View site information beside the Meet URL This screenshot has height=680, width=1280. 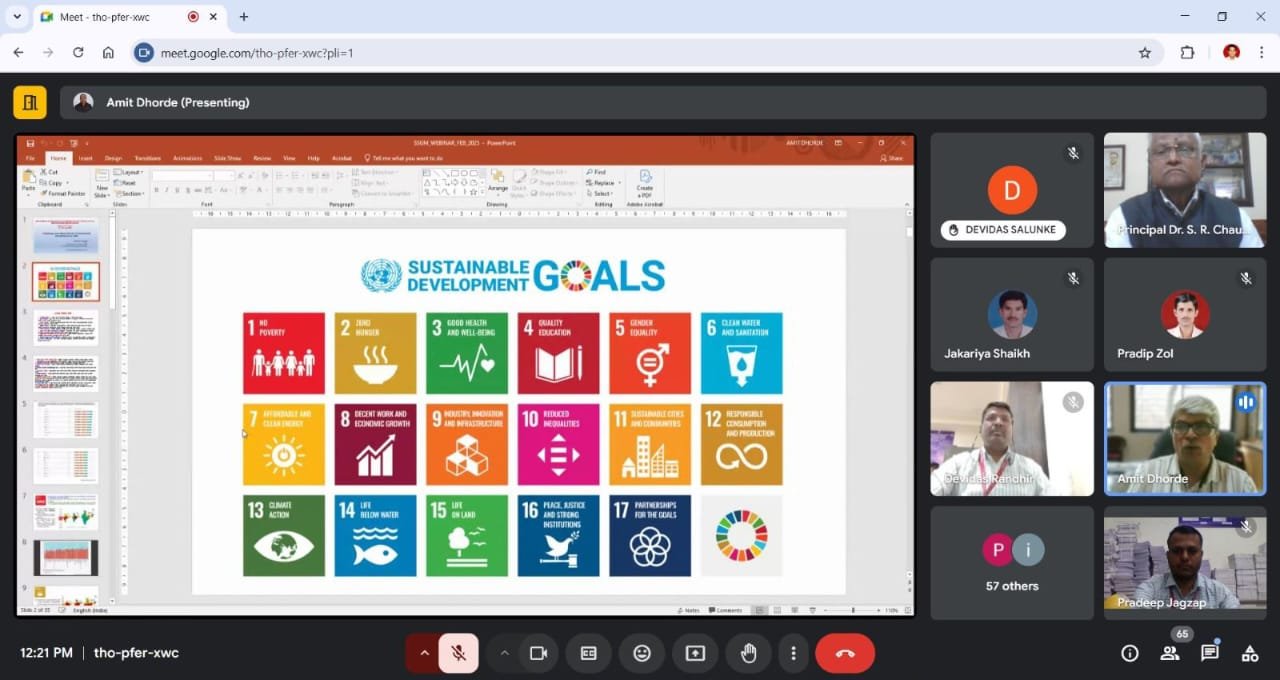click(144, 53)
